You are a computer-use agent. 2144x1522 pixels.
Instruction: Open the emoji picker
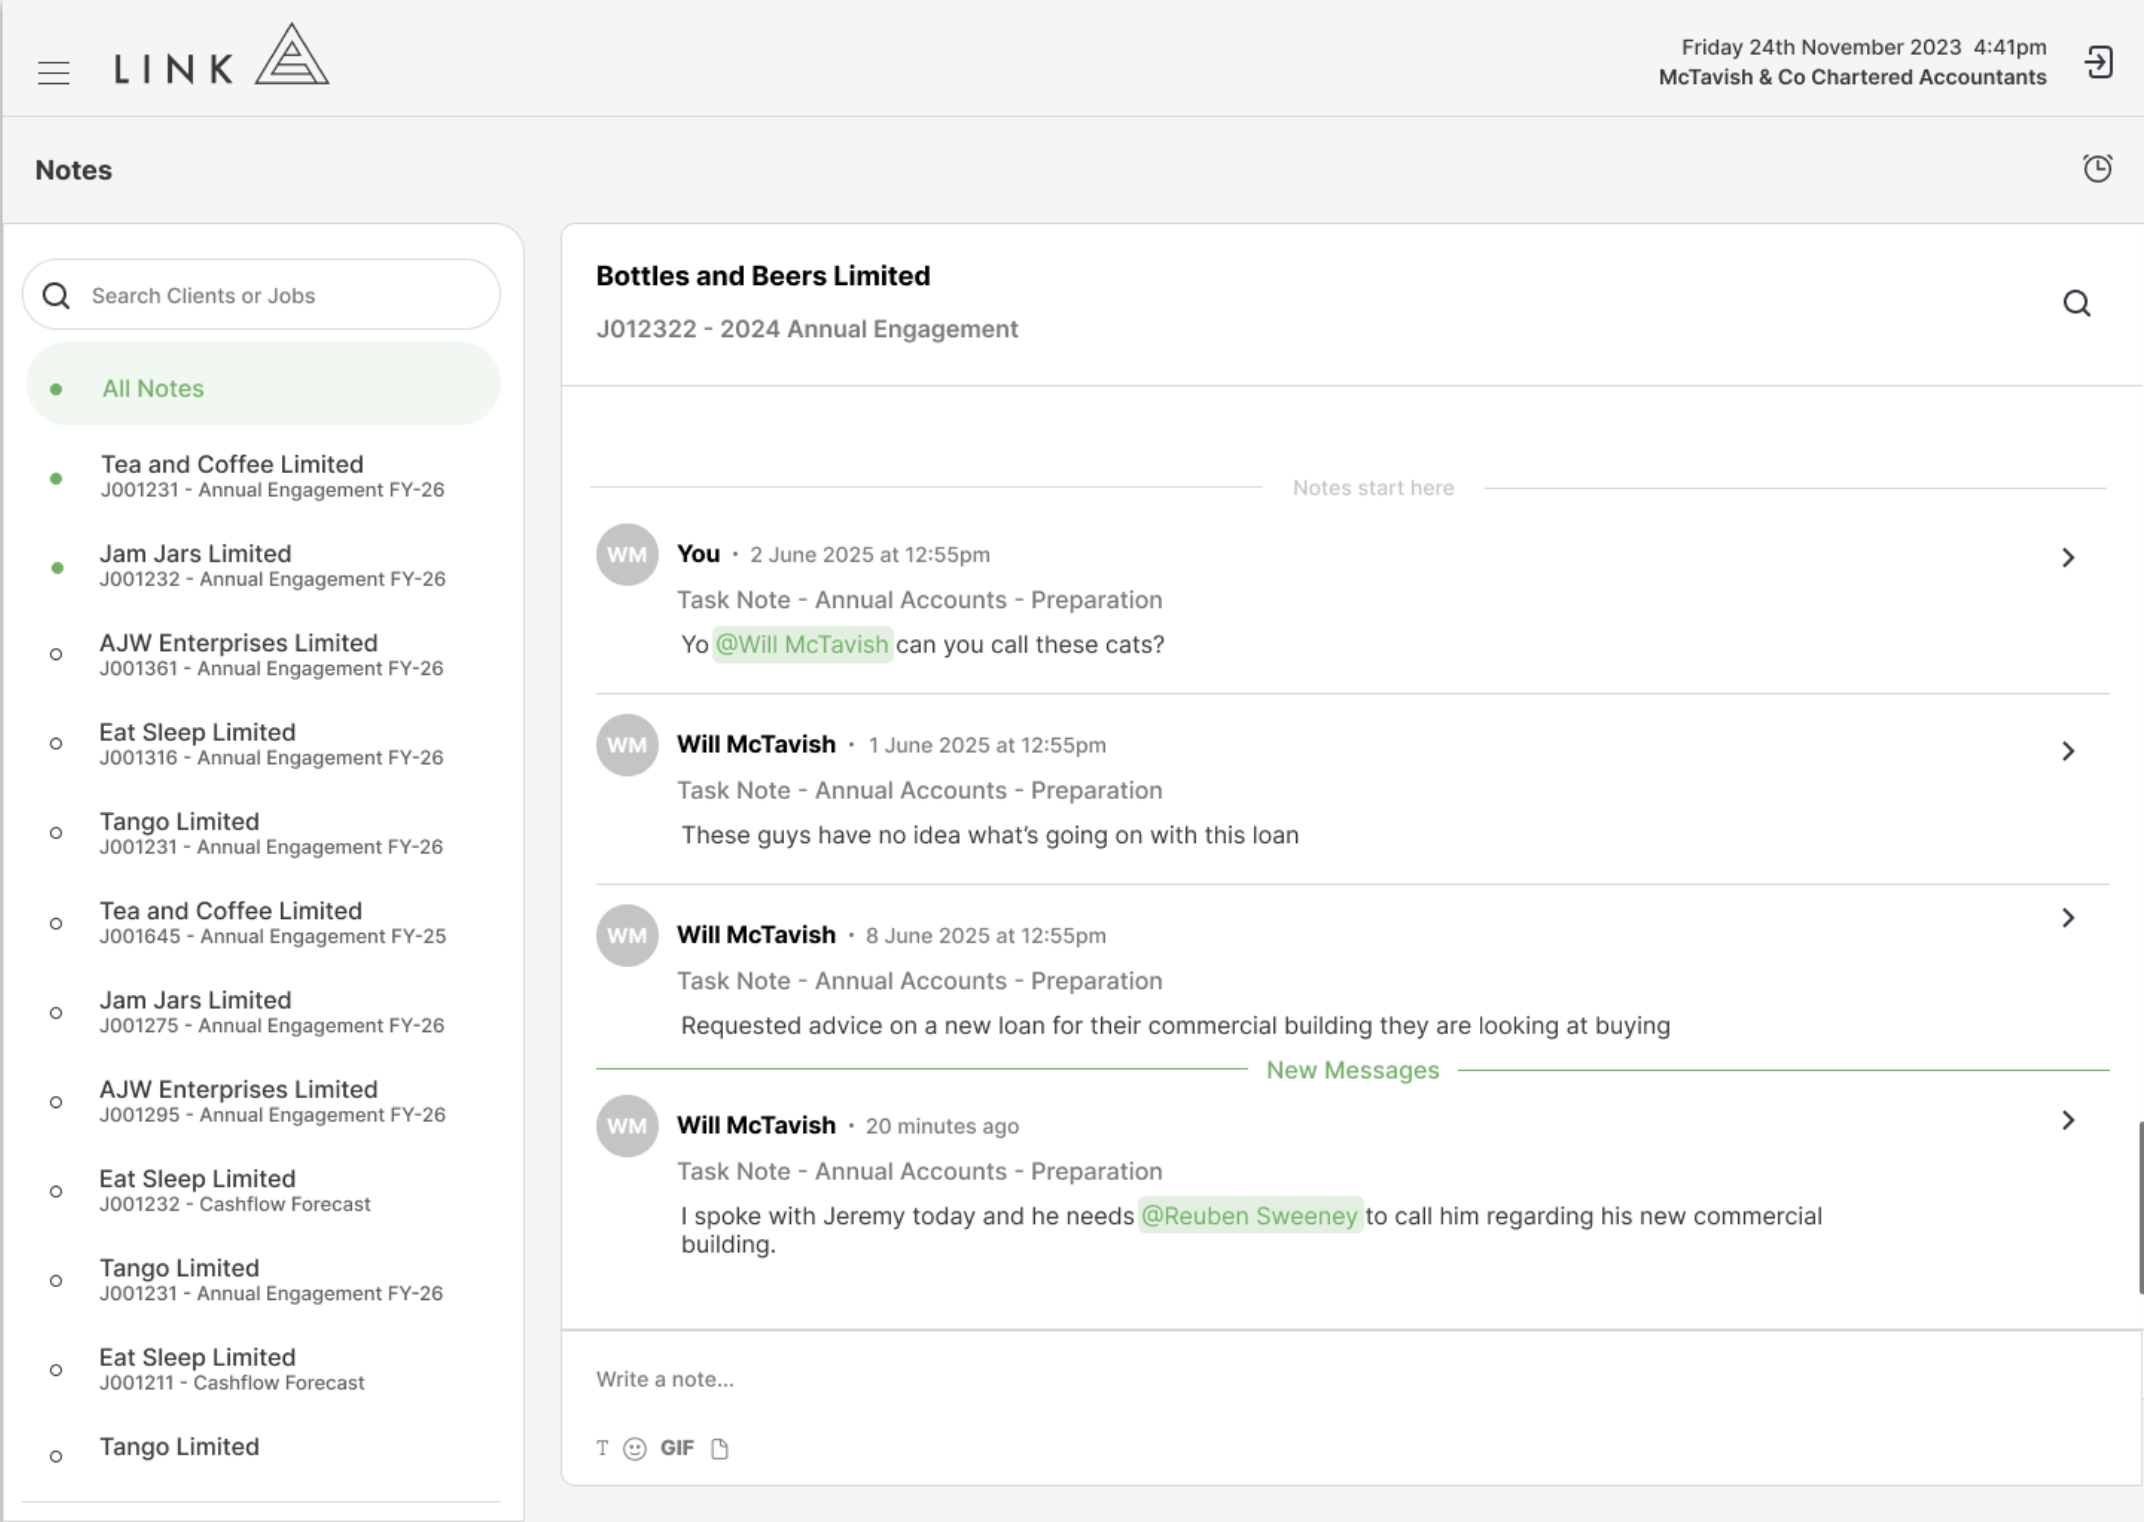(x=635, y=1449)
